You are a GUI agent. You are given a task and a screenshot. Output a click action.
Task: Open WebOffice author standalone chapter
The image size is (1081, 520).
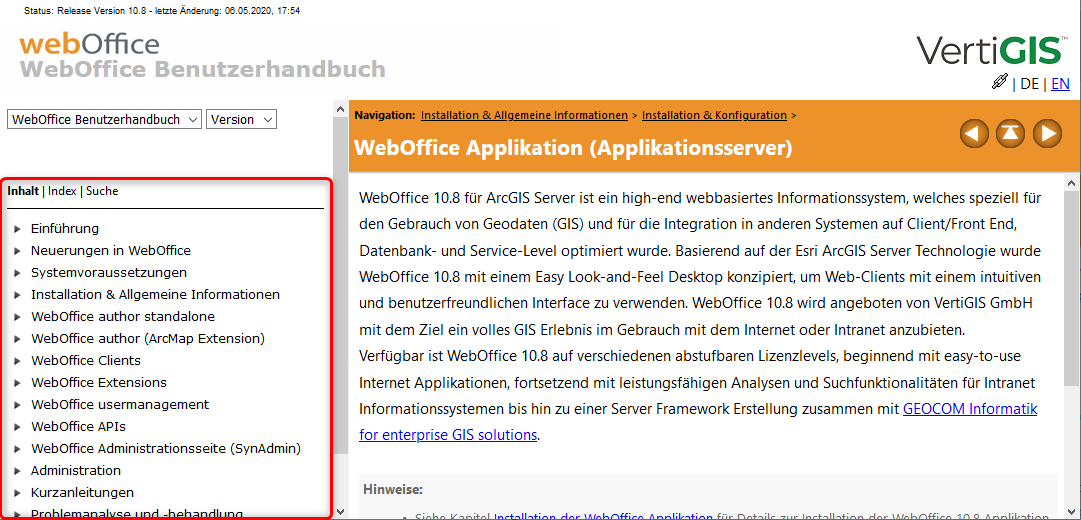point(123,317)
